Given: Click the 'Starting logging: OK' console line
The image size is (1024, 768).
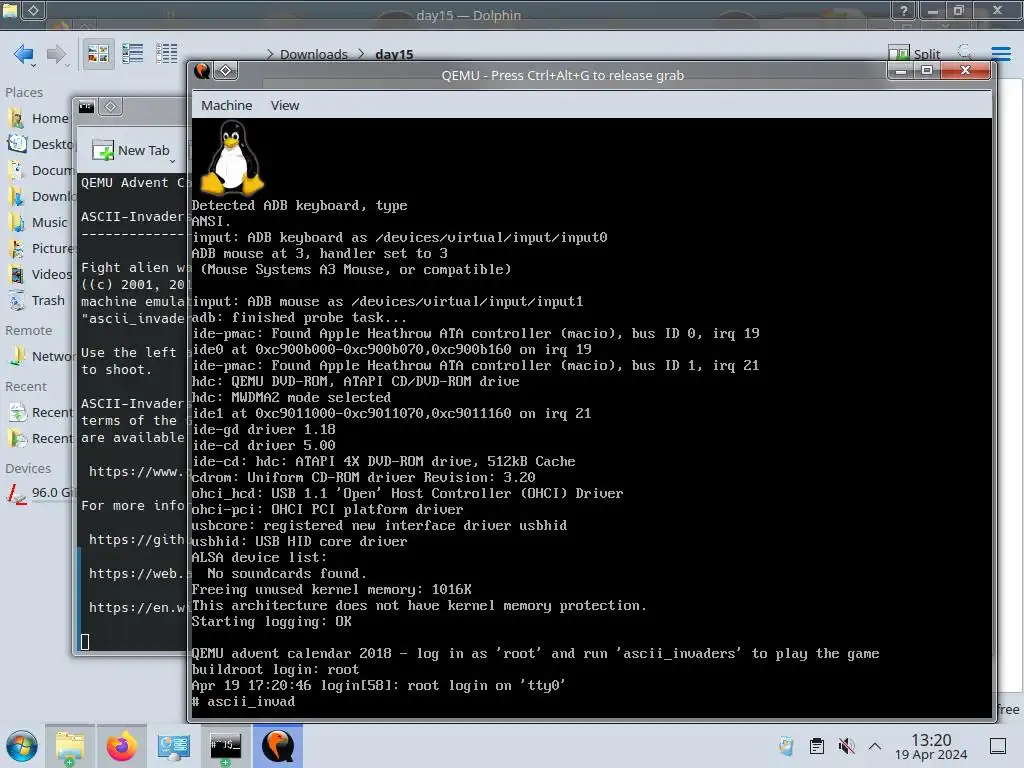Looking at the screenshot, I should [x=271, y=622].
